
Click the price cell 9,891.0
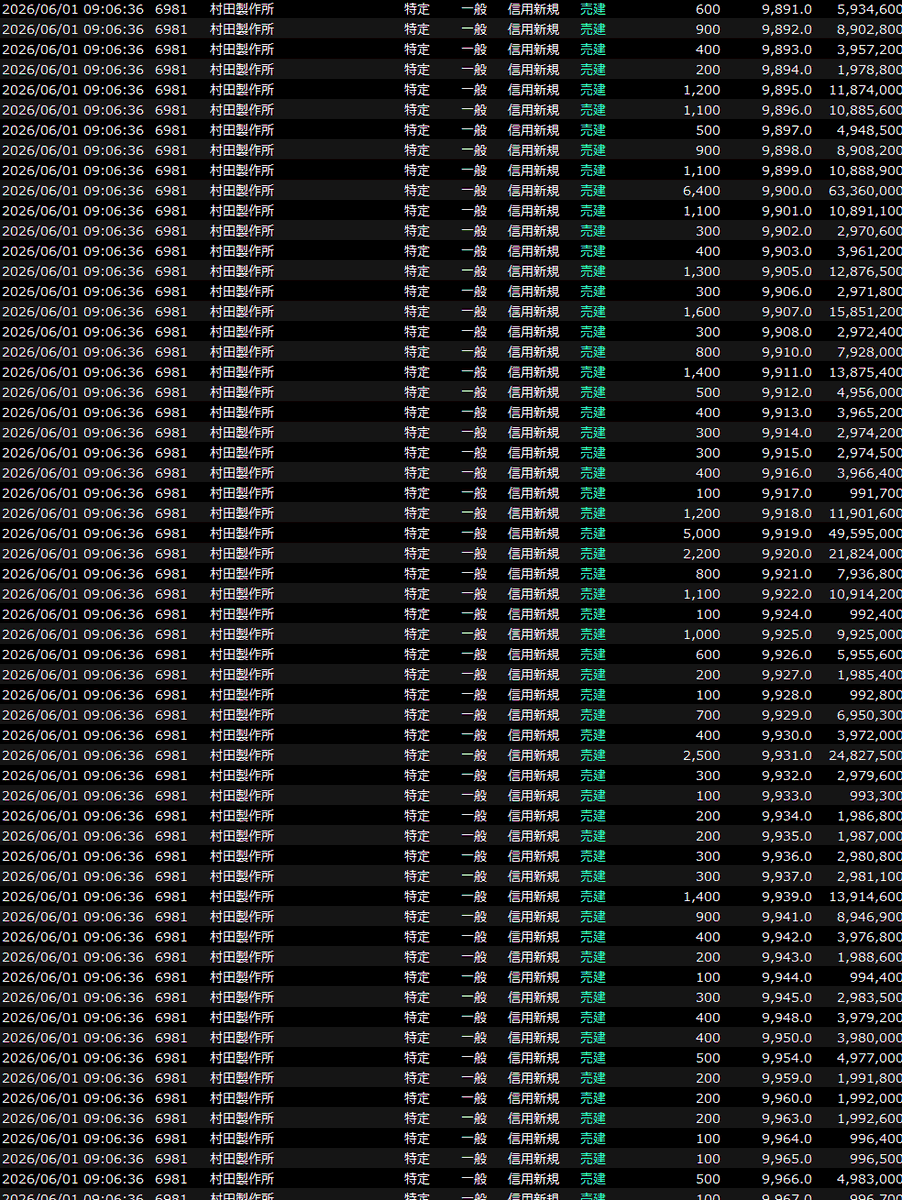click(x=786, y=9)
